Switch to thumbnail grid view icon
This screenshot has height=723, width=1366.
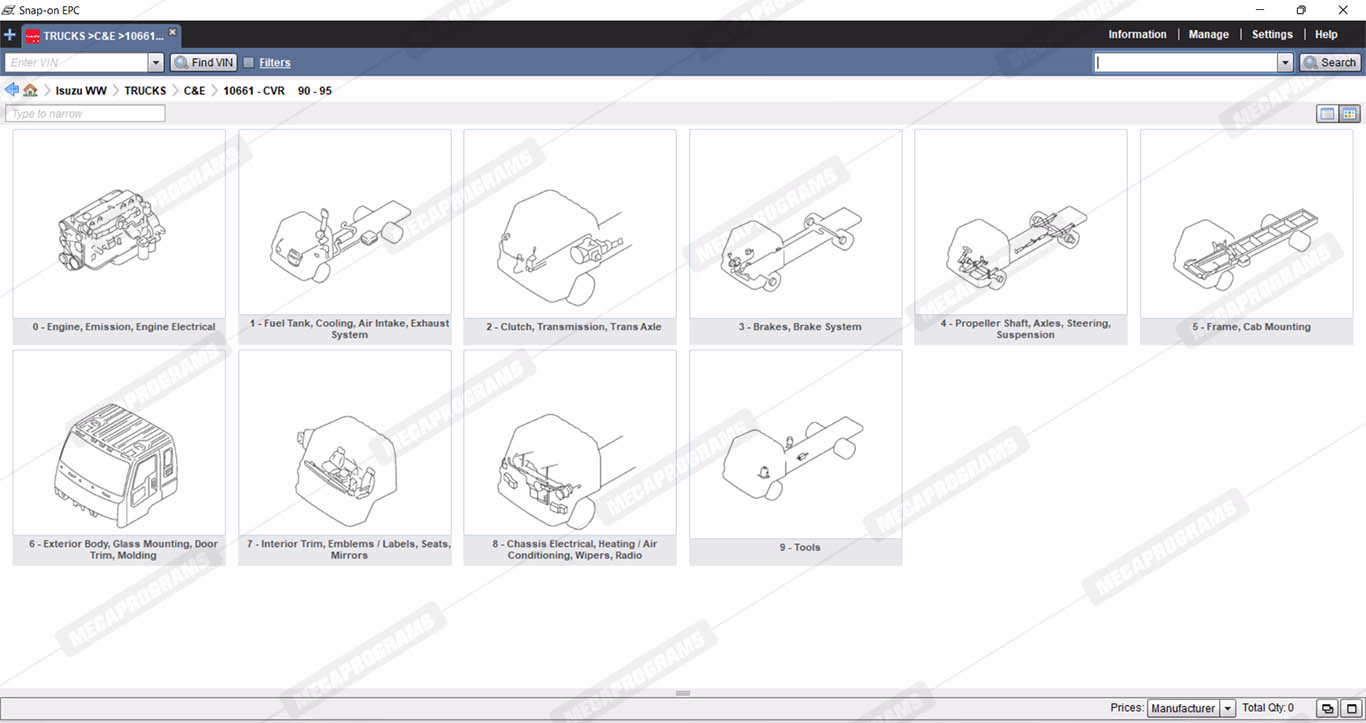click(1349, 114)
